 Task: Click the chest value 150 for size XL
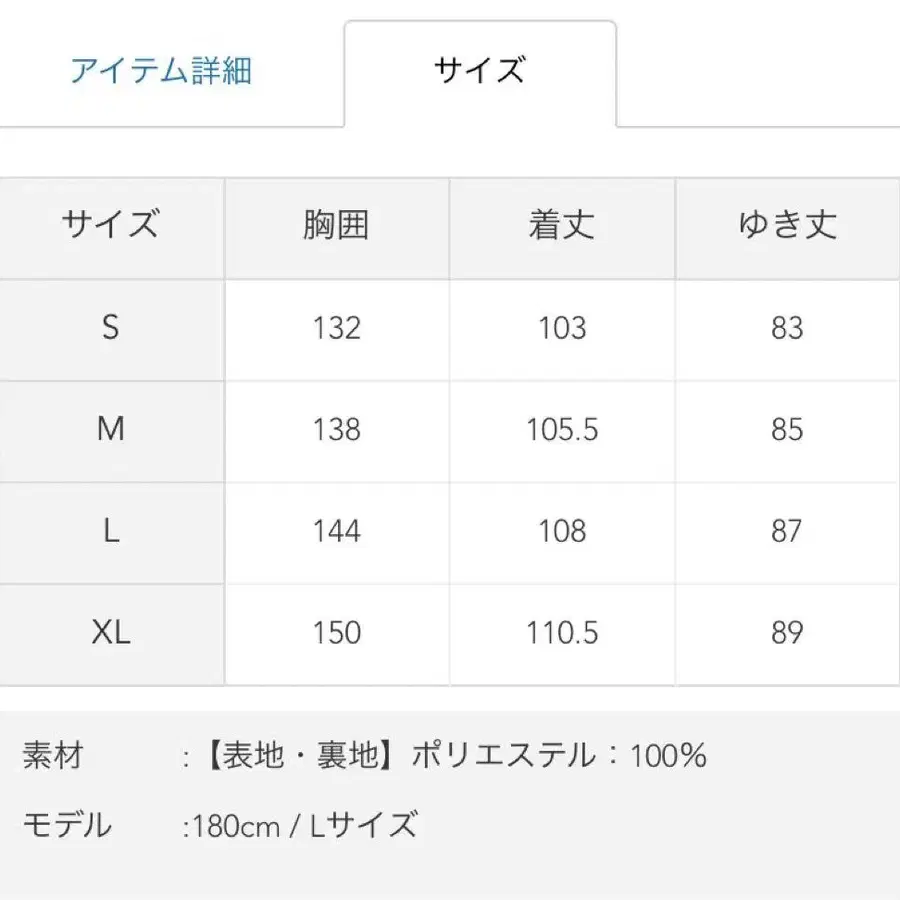337,633
